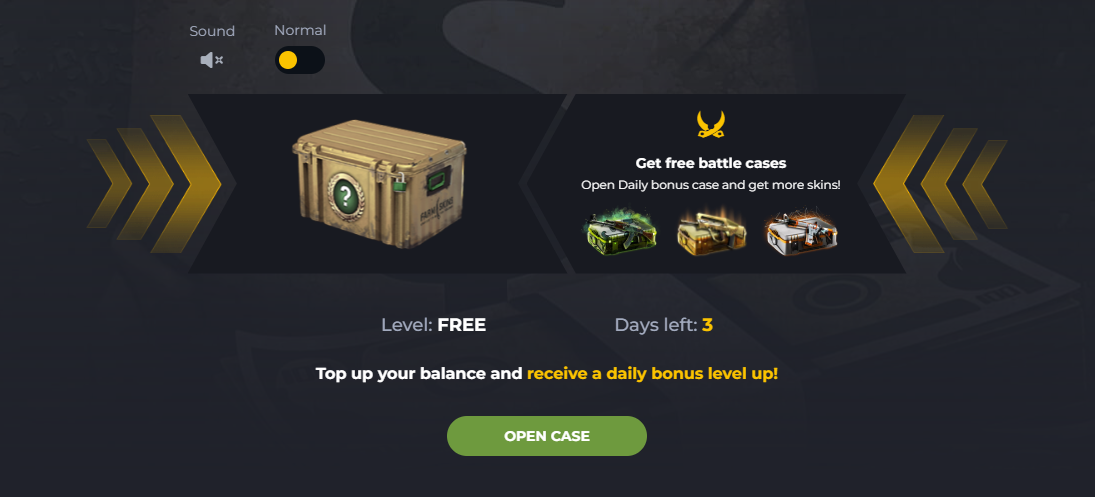
Task: Click the left golden chevron arrows
Action: (154, 184)
